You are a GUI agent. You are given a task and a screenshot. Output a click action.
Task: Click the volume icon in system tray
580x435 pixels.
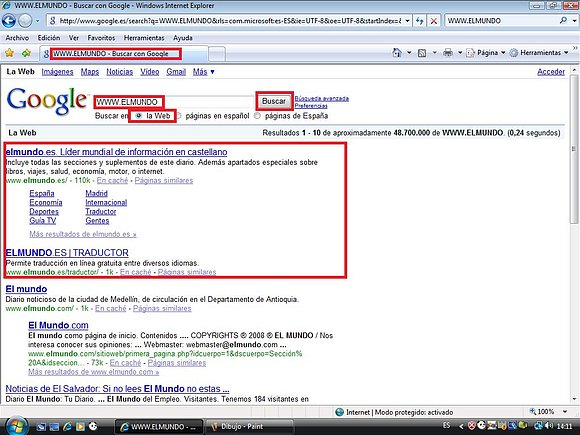(x=549, y=426)
